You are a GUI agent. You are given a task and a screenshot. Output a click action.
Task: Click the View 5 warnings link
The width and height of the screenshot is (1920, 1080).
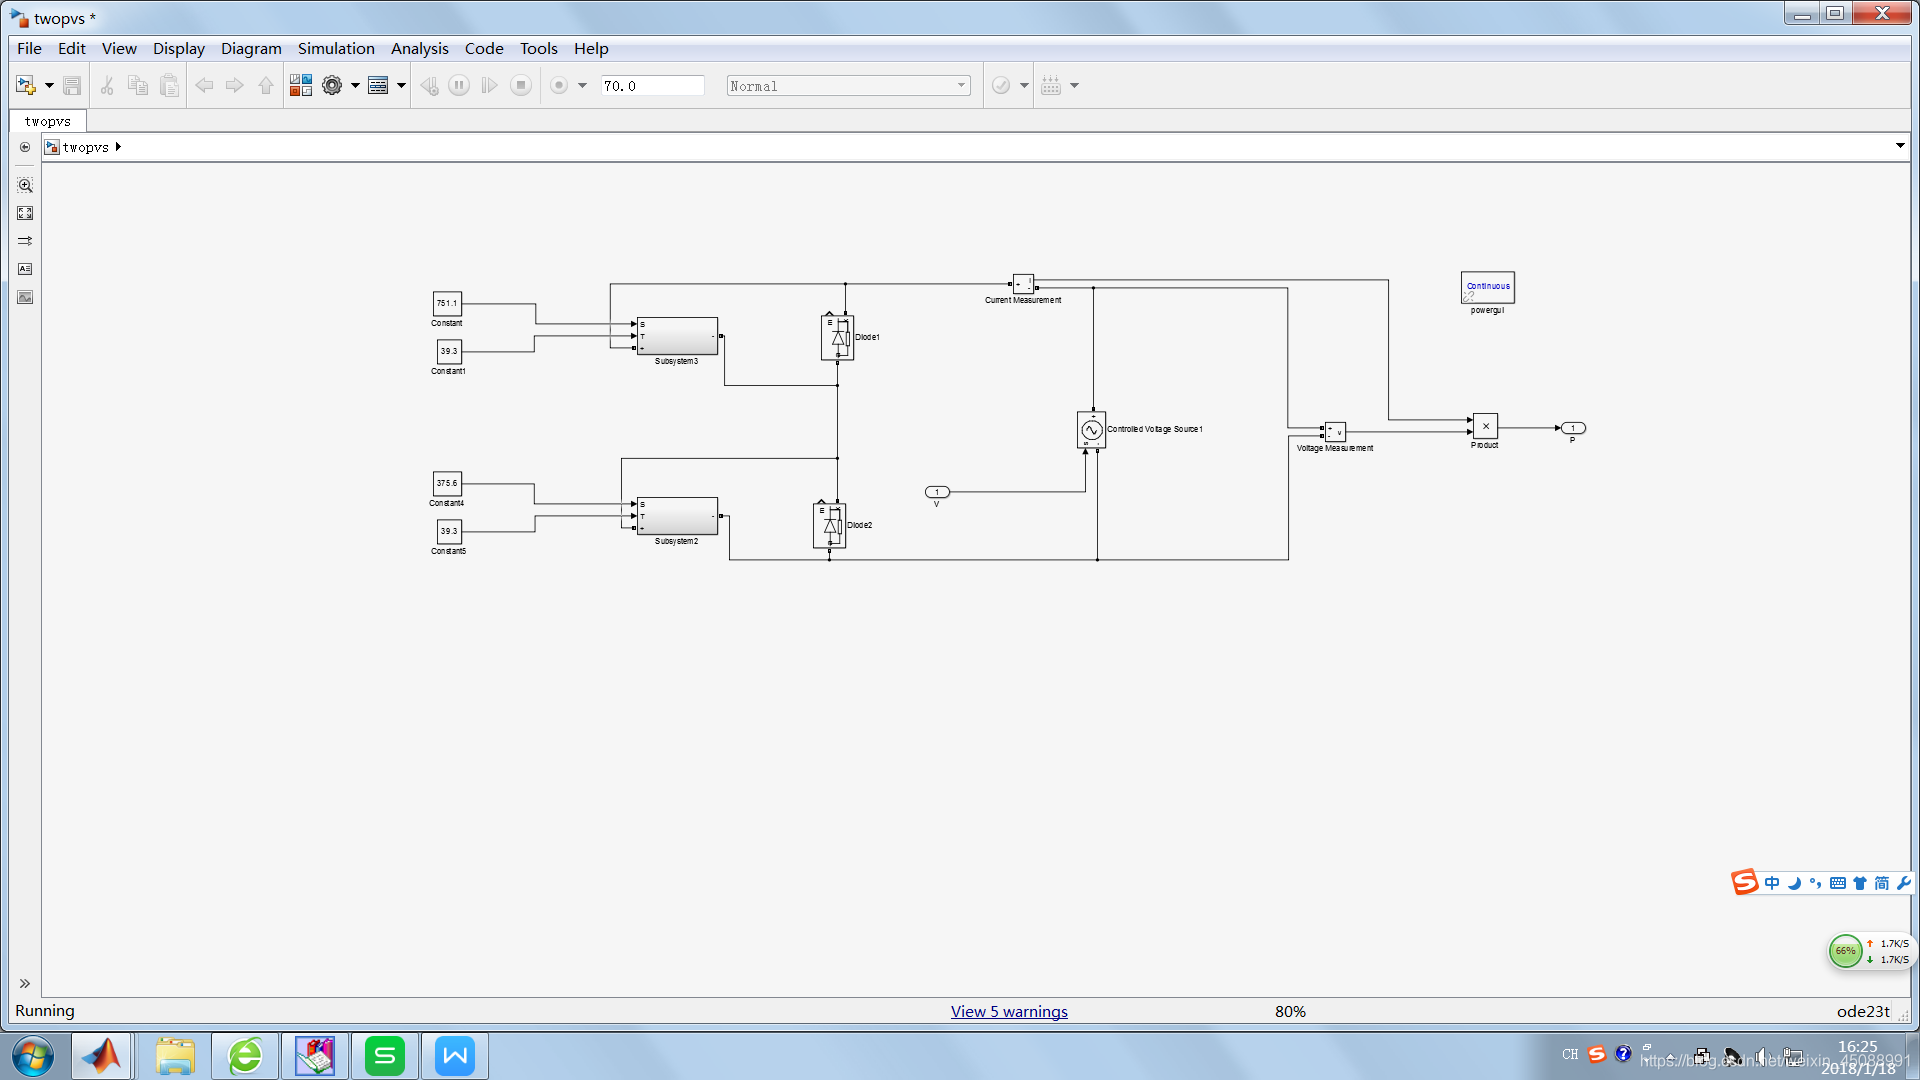coord(1009,1010)
